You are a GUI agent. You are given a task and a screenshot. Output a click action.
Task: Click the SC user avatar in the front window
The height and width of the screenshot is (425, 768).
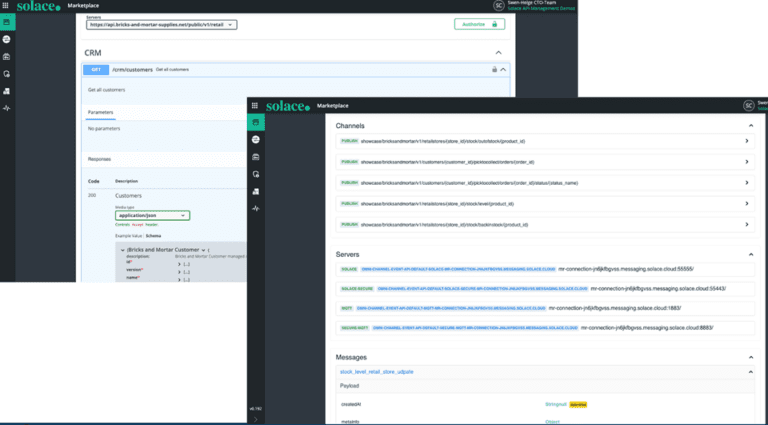pyautogui.click(x=748, y=105)
